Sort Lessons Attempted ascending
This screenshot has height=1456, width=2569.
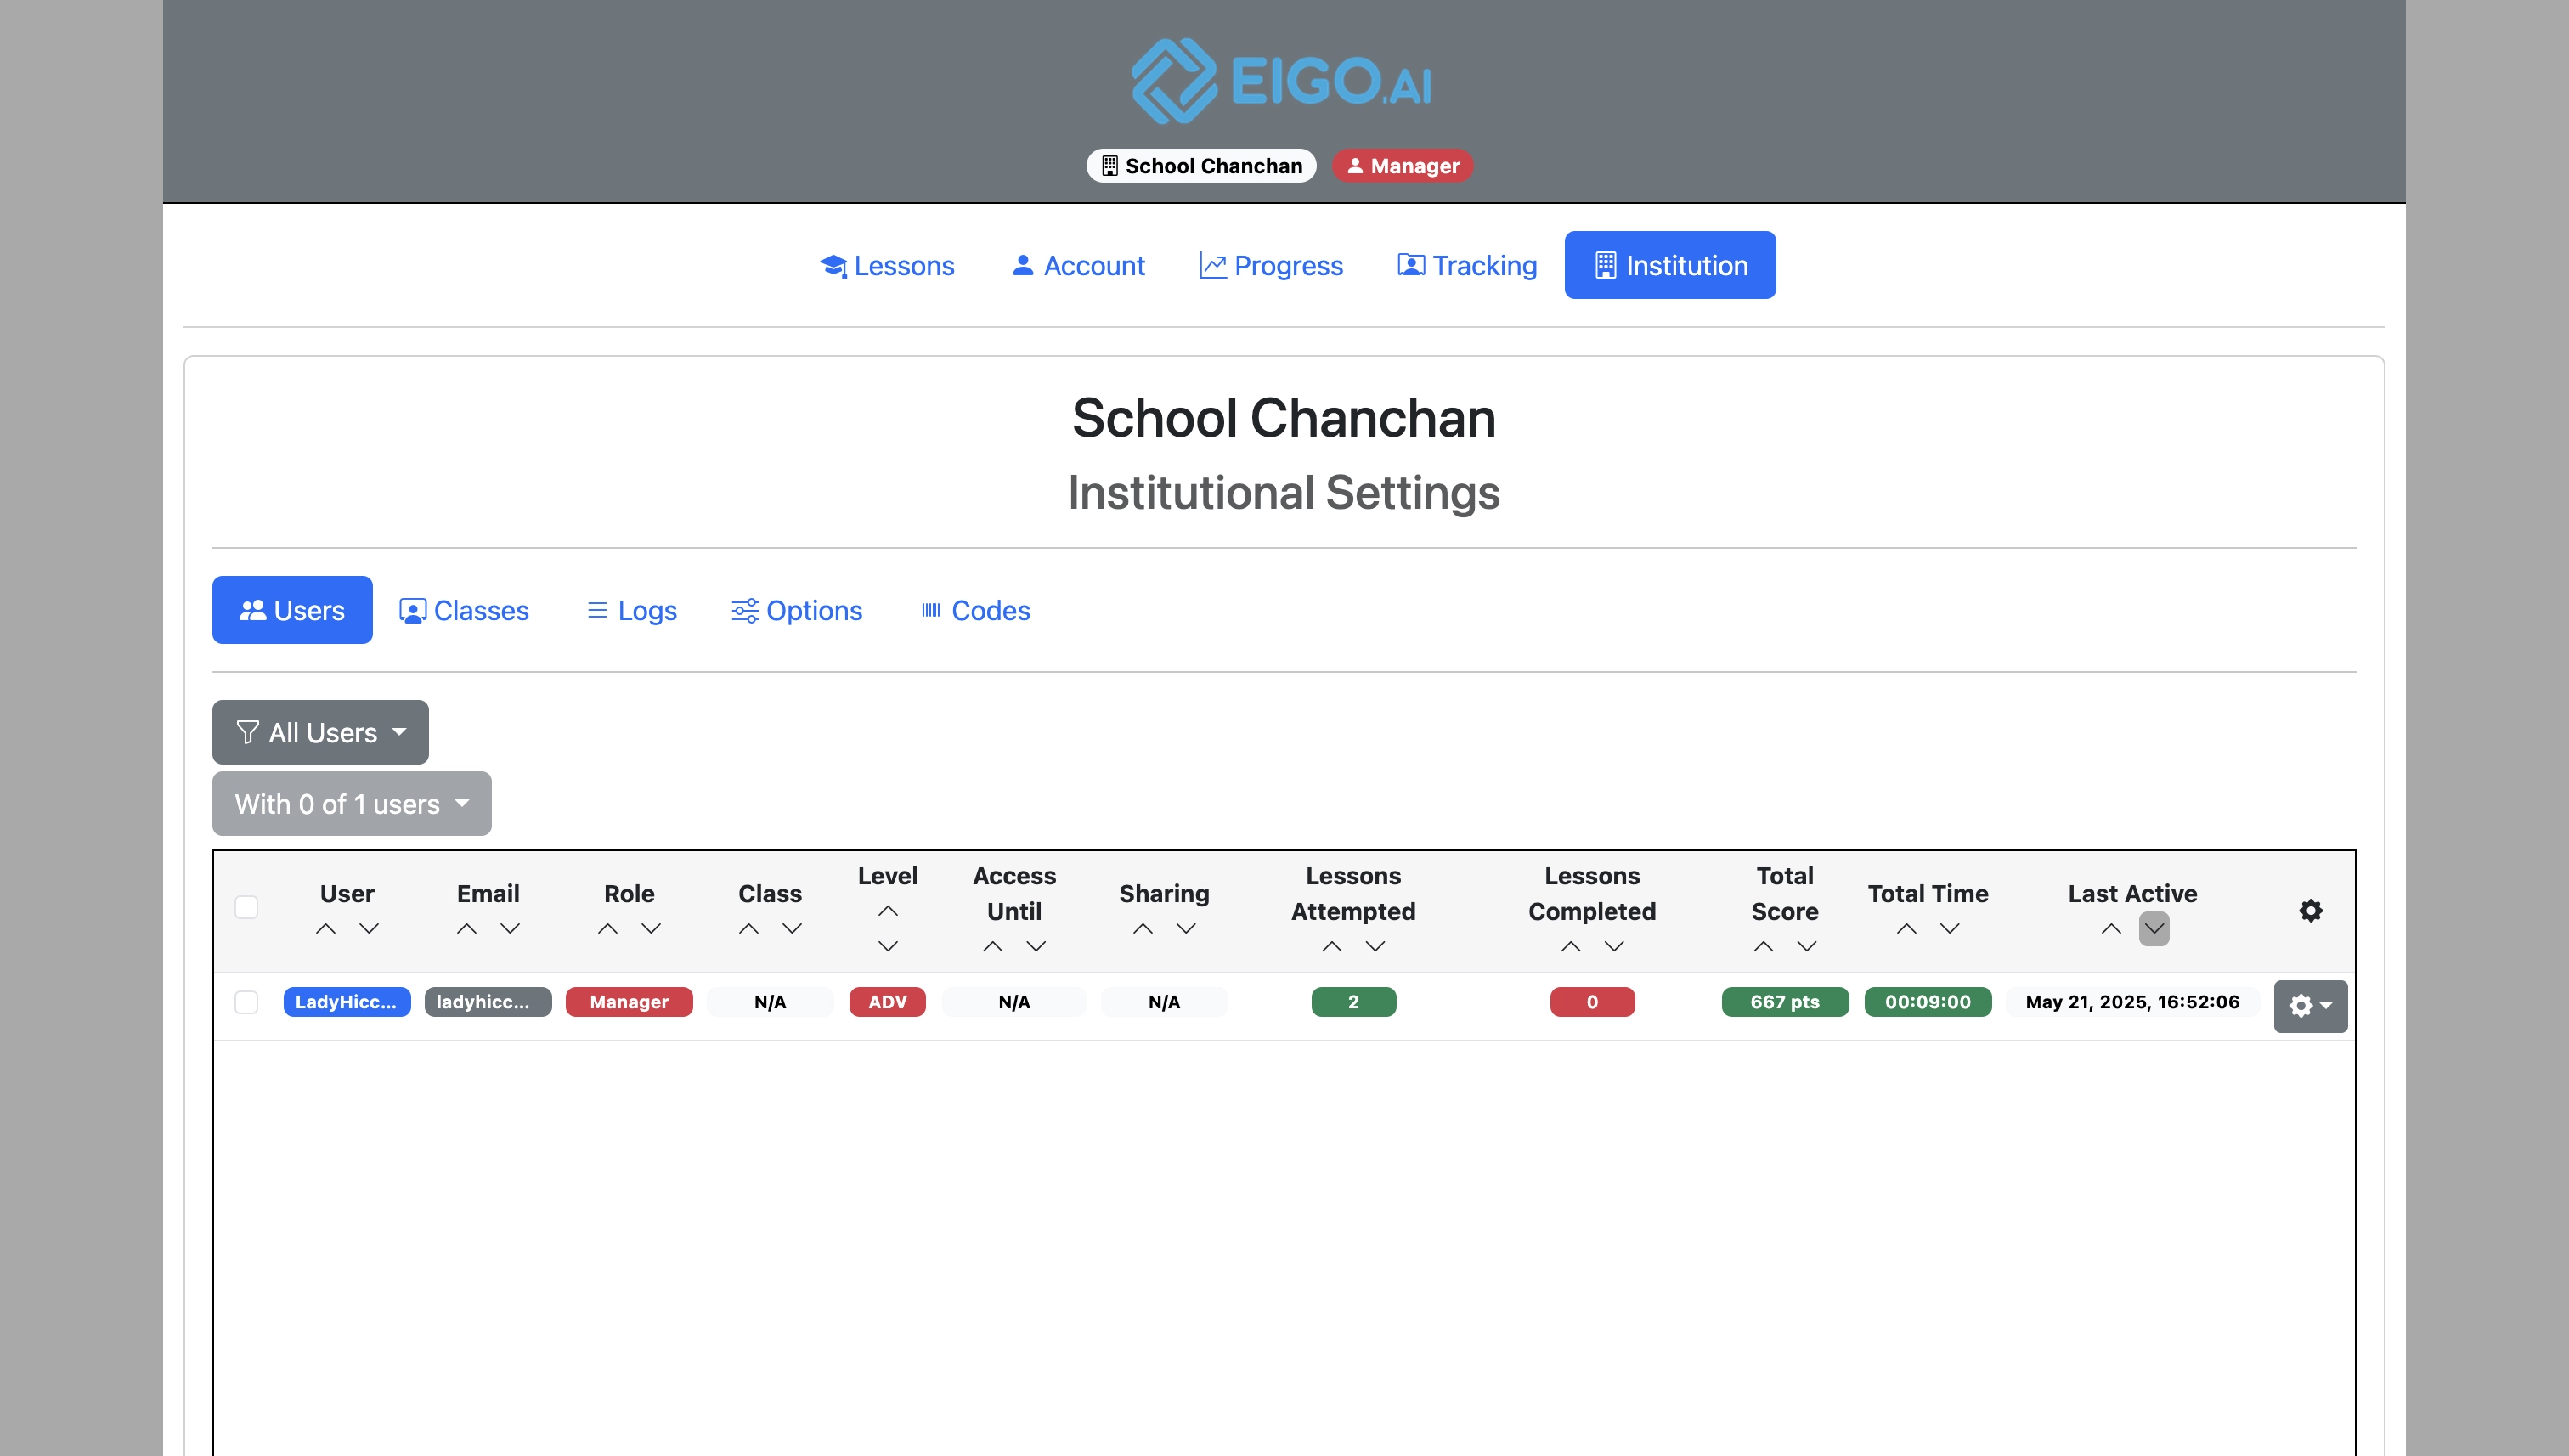coord(1331,946)
